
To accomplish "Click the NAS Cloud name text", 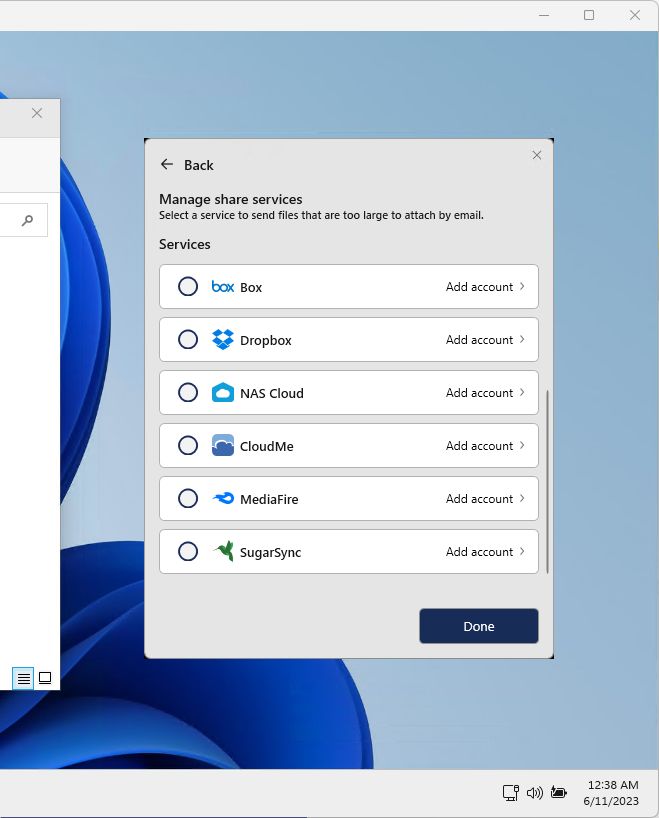I will (x=272, y=393).
